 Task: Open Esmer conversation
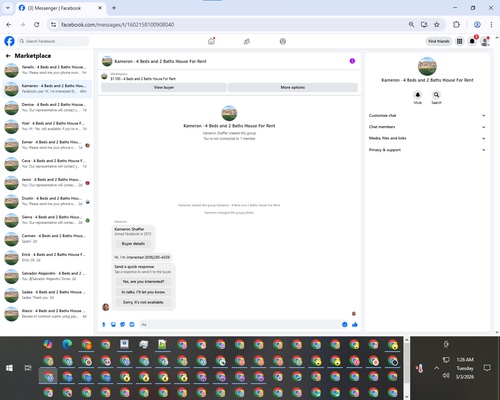[x=47, y=145]
